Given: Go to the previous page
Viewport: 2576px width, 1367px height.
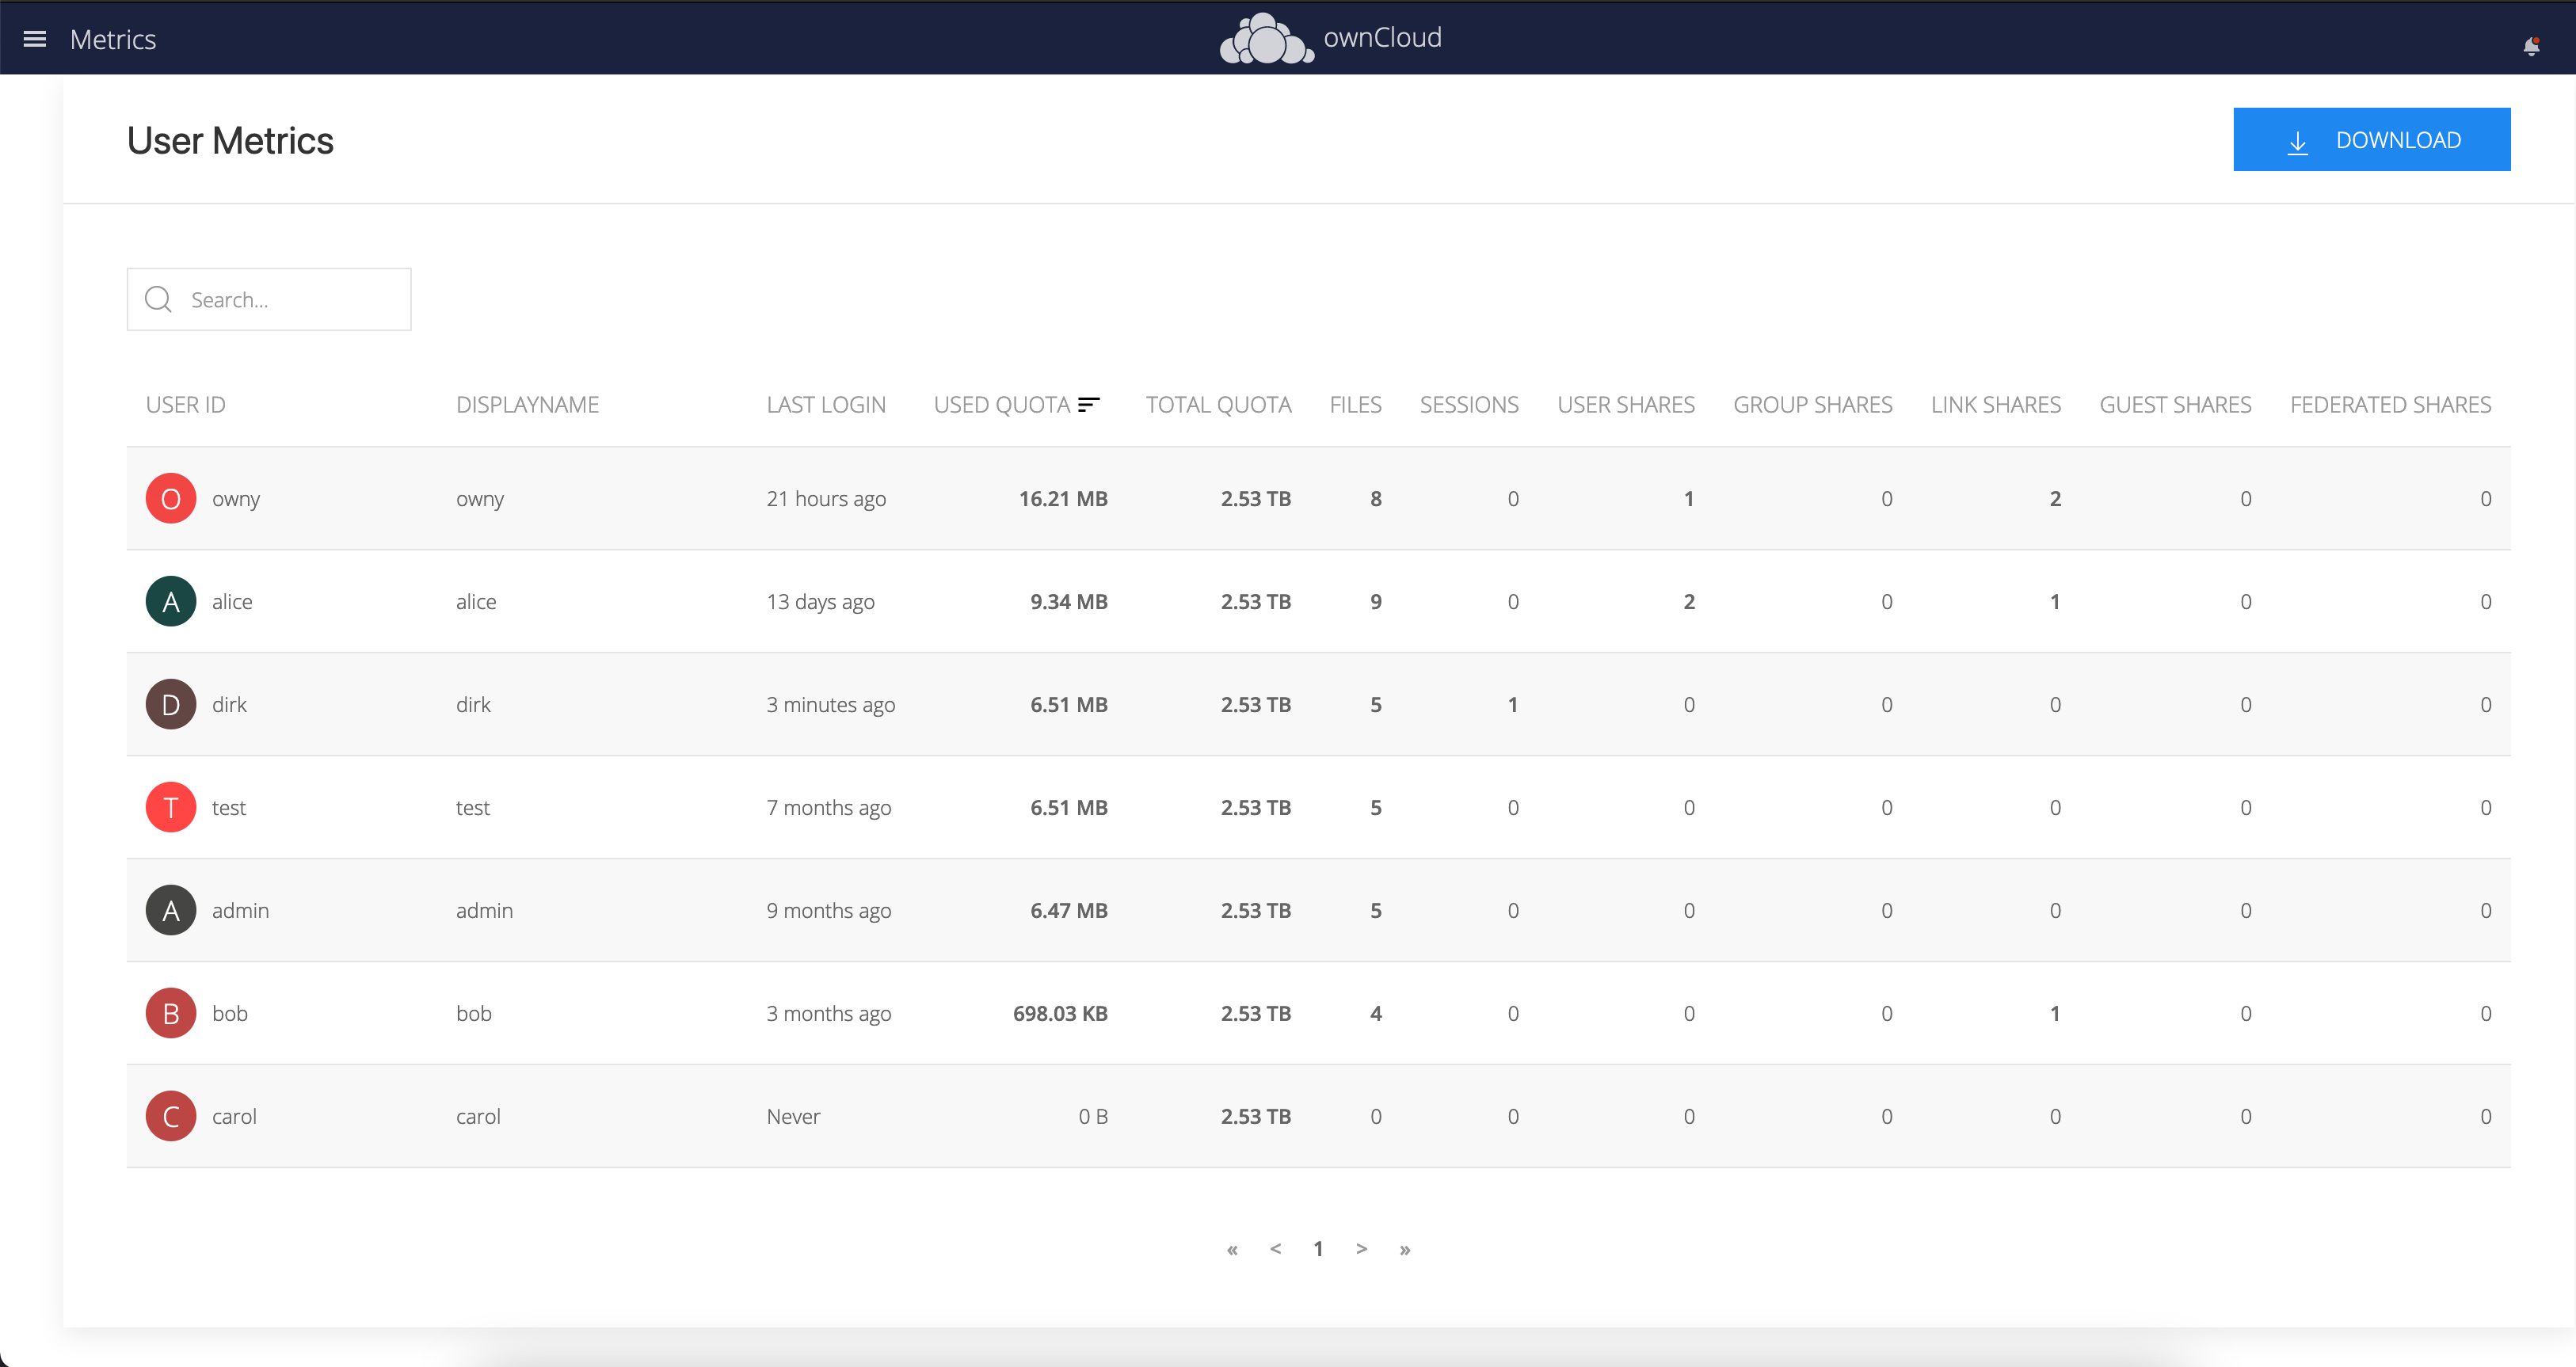Looking at the screenshot, I should click(x=1275, y=1248).
